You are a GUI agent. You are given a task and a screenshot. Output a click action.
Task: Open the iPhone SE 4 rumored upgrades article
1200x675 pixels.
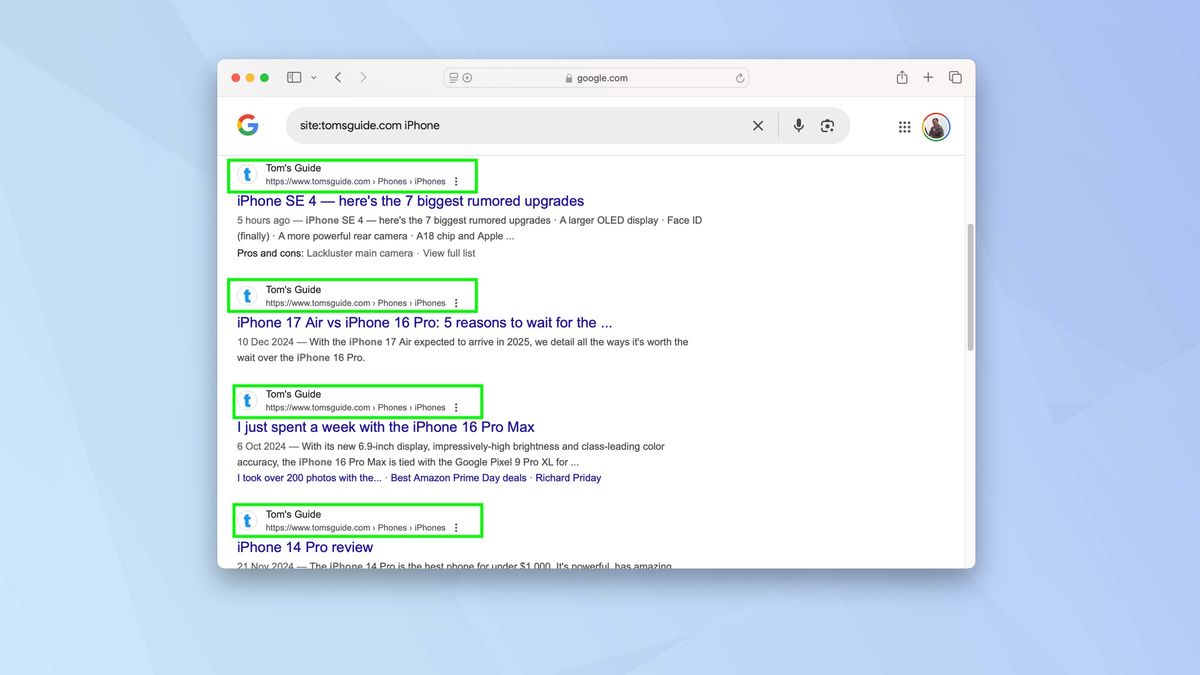410,201
